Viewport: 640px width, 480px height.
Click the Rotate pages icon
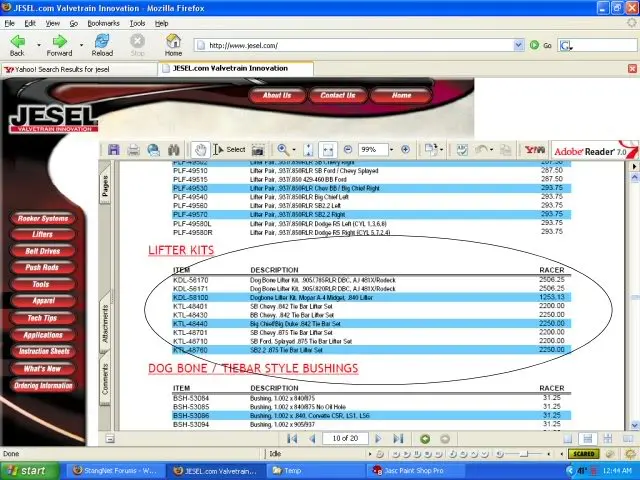tap(431, 149)
